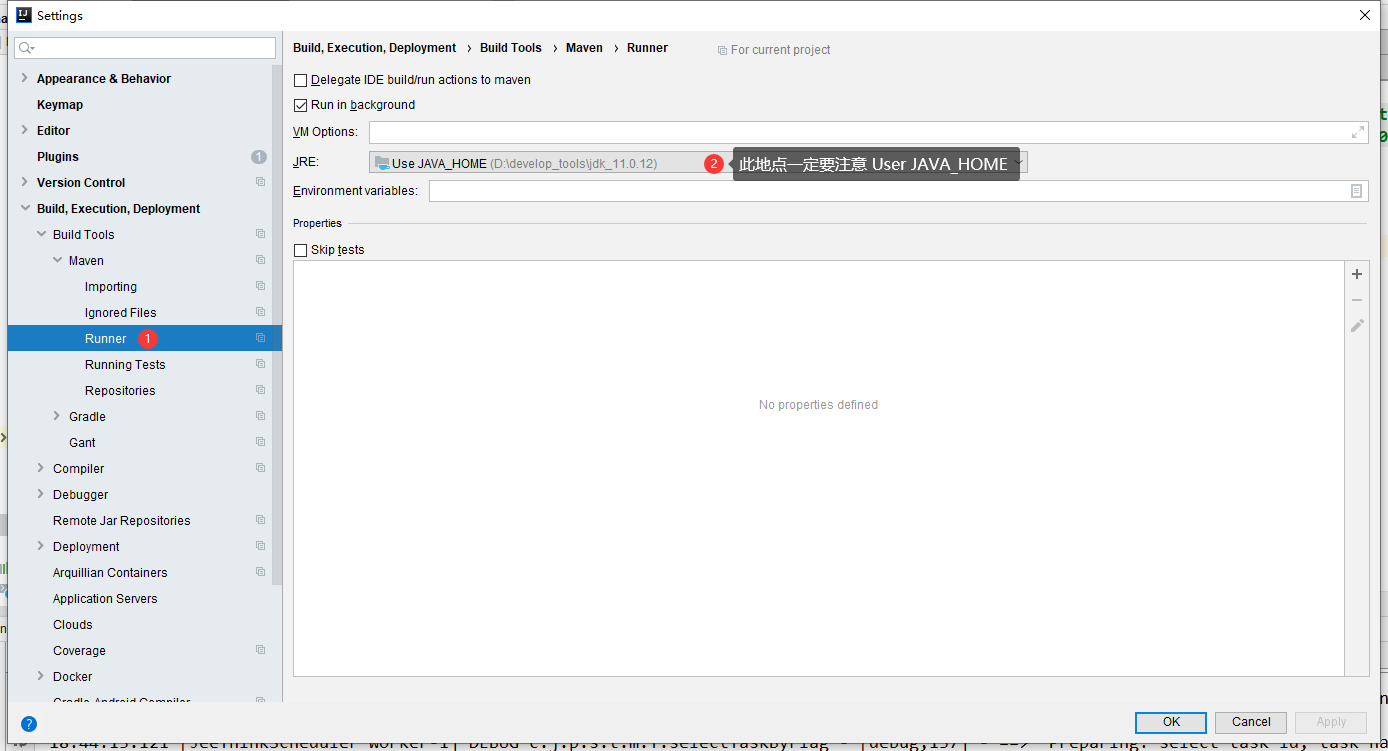Collapse Build, Execution, Deployment section
The width and height of the screenshot is (1388, 751).
coord(24,208)
